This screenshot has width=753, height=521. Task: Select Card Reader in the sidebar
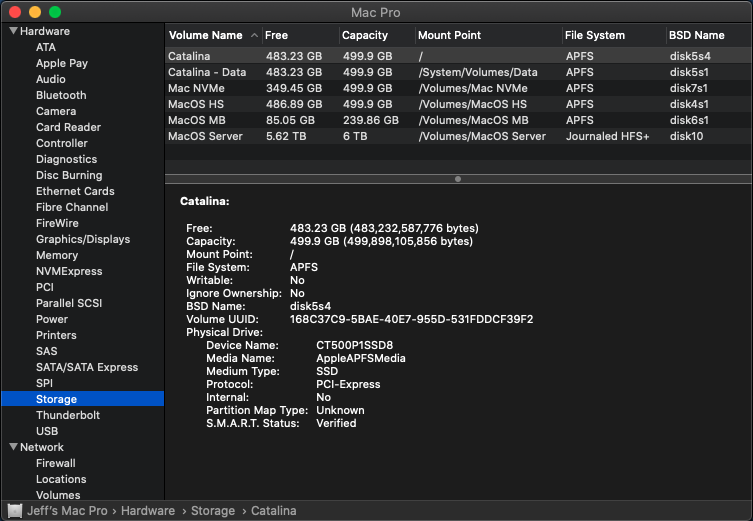pos(68,127)
